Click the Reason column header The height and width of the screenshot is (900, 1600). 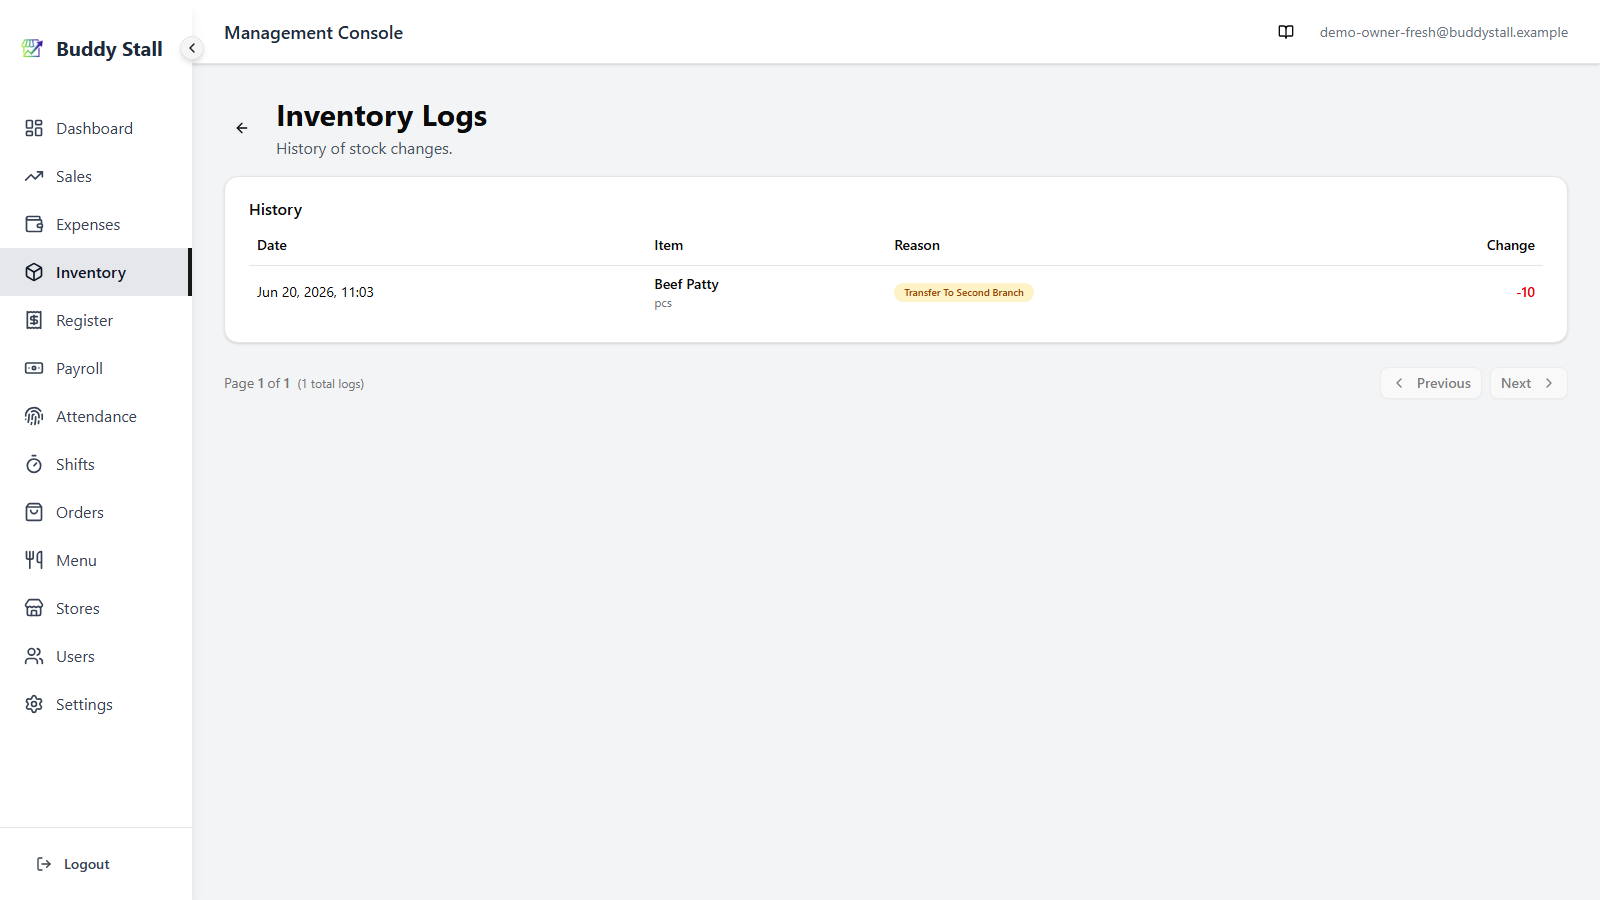pos(917,245)
